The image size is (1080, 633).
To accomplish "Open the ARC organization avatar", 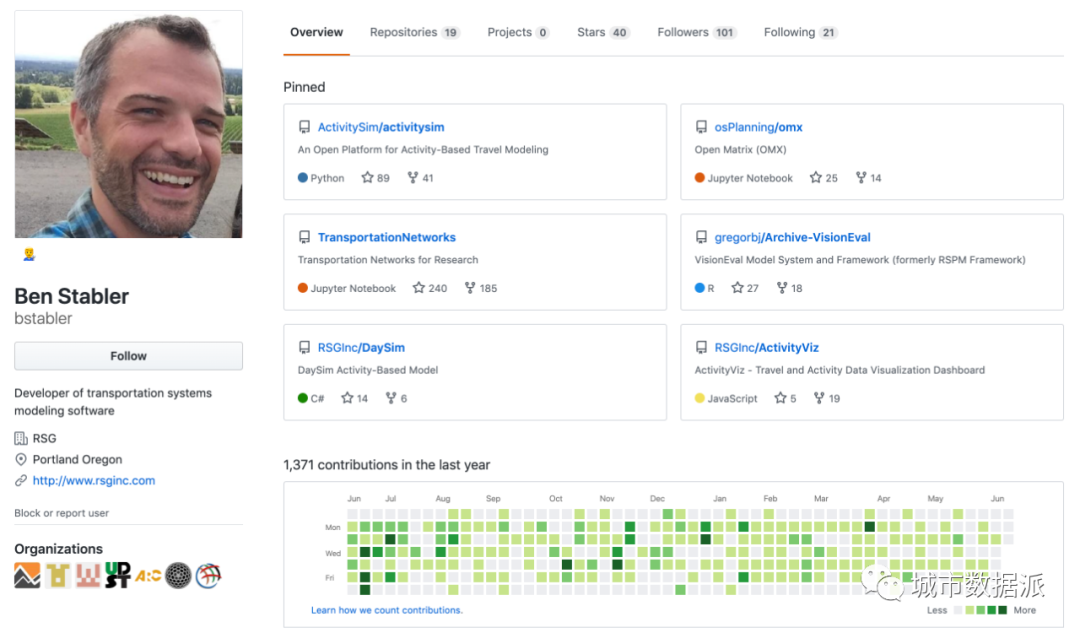I will pos(148,575).
